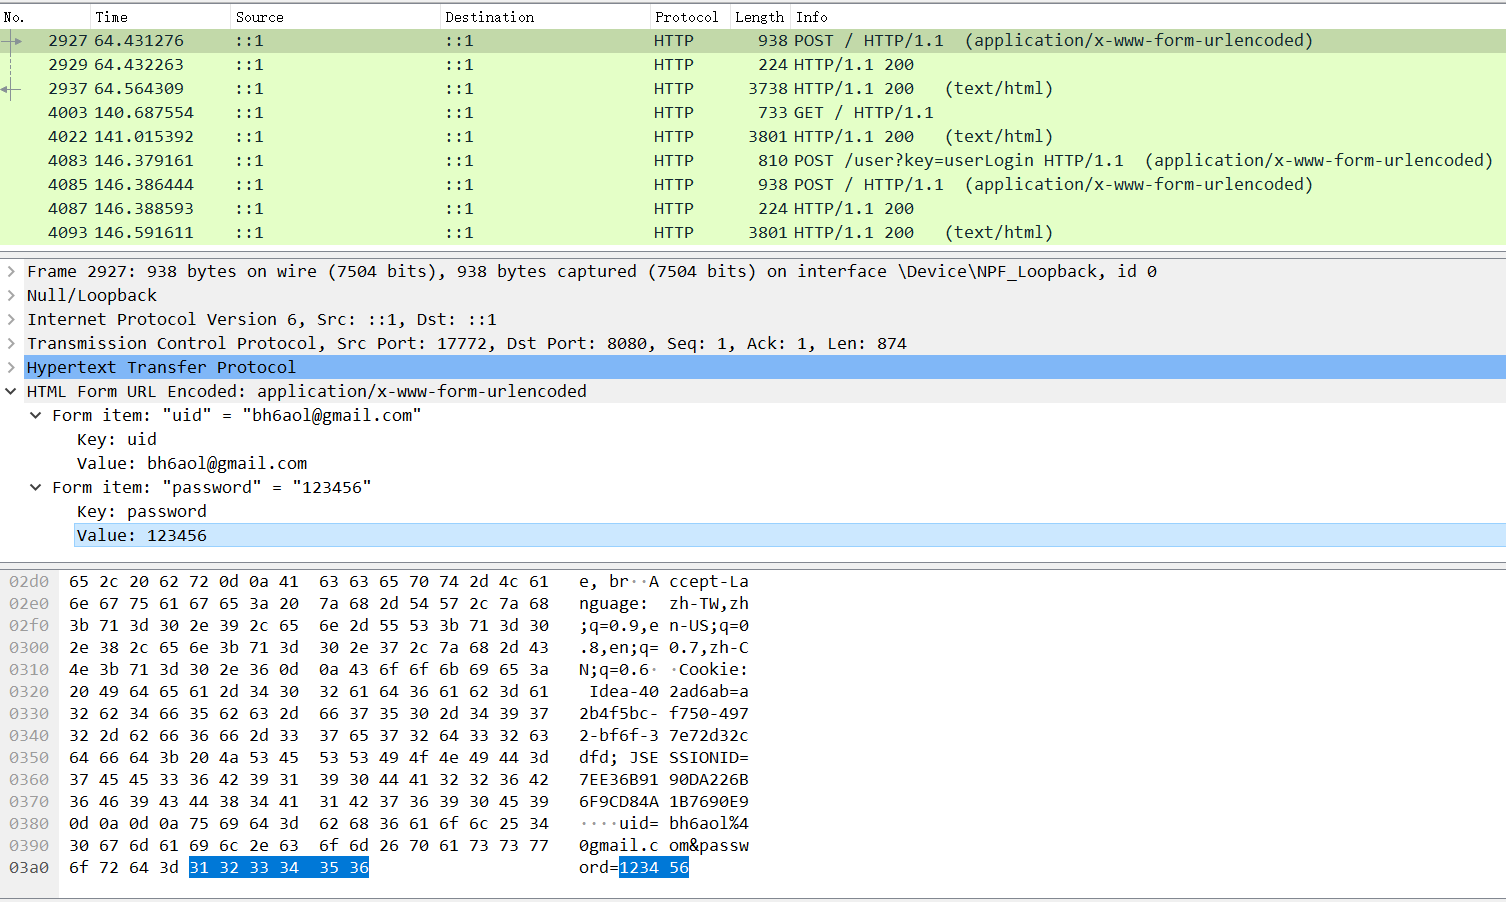Select the "Key: uid" tree line
The height and width of the screenshot is (902, 1506).
tap(117, 439)
